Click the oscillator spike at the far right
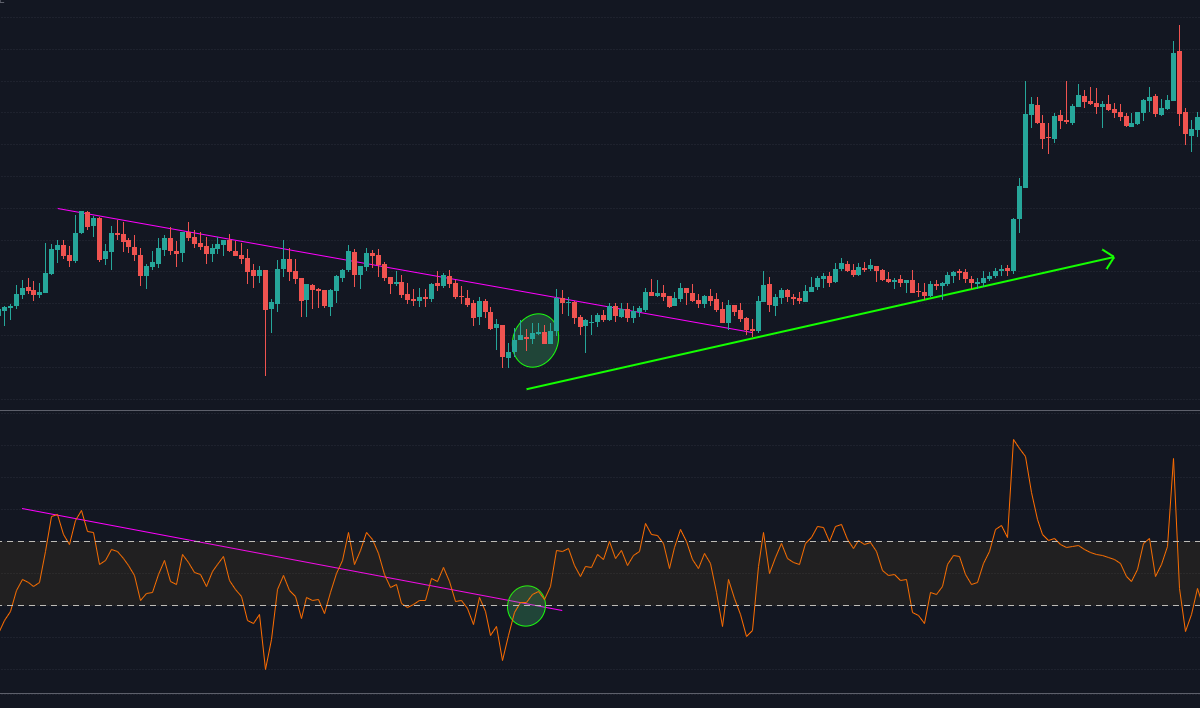The height and width of the screenshot is (708, 1200). click(x=1172, y=462)
